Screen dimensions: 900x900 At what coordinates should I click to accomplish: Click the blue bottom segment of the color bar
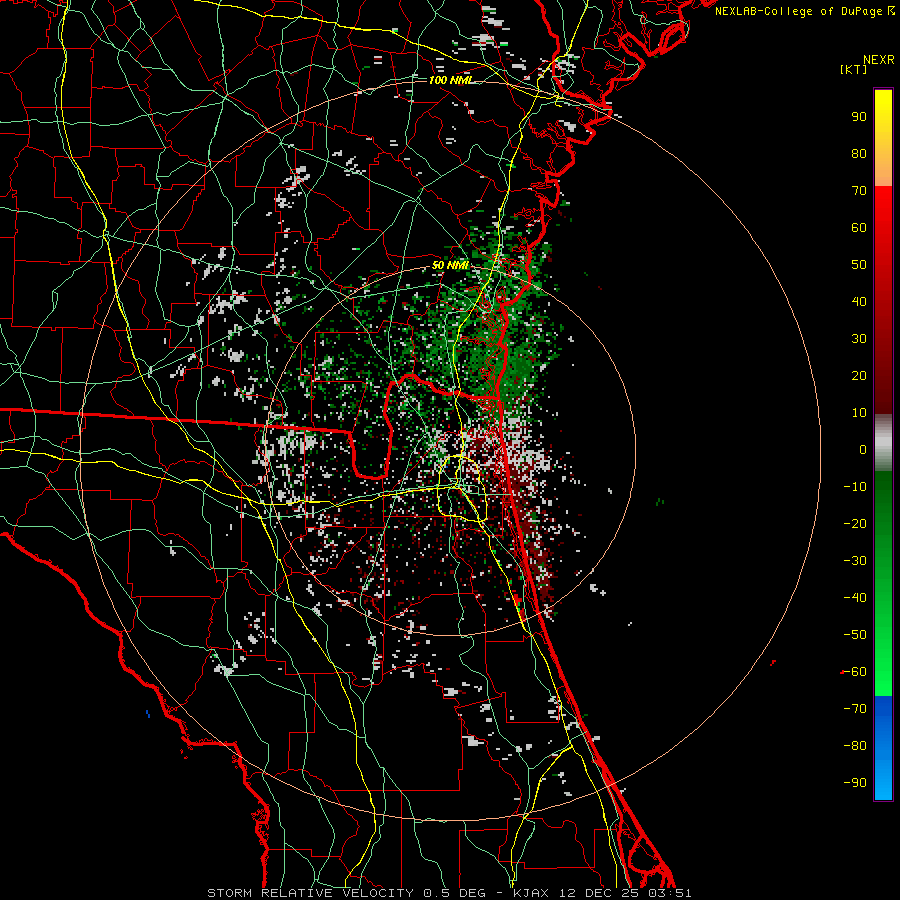(883, 747)
